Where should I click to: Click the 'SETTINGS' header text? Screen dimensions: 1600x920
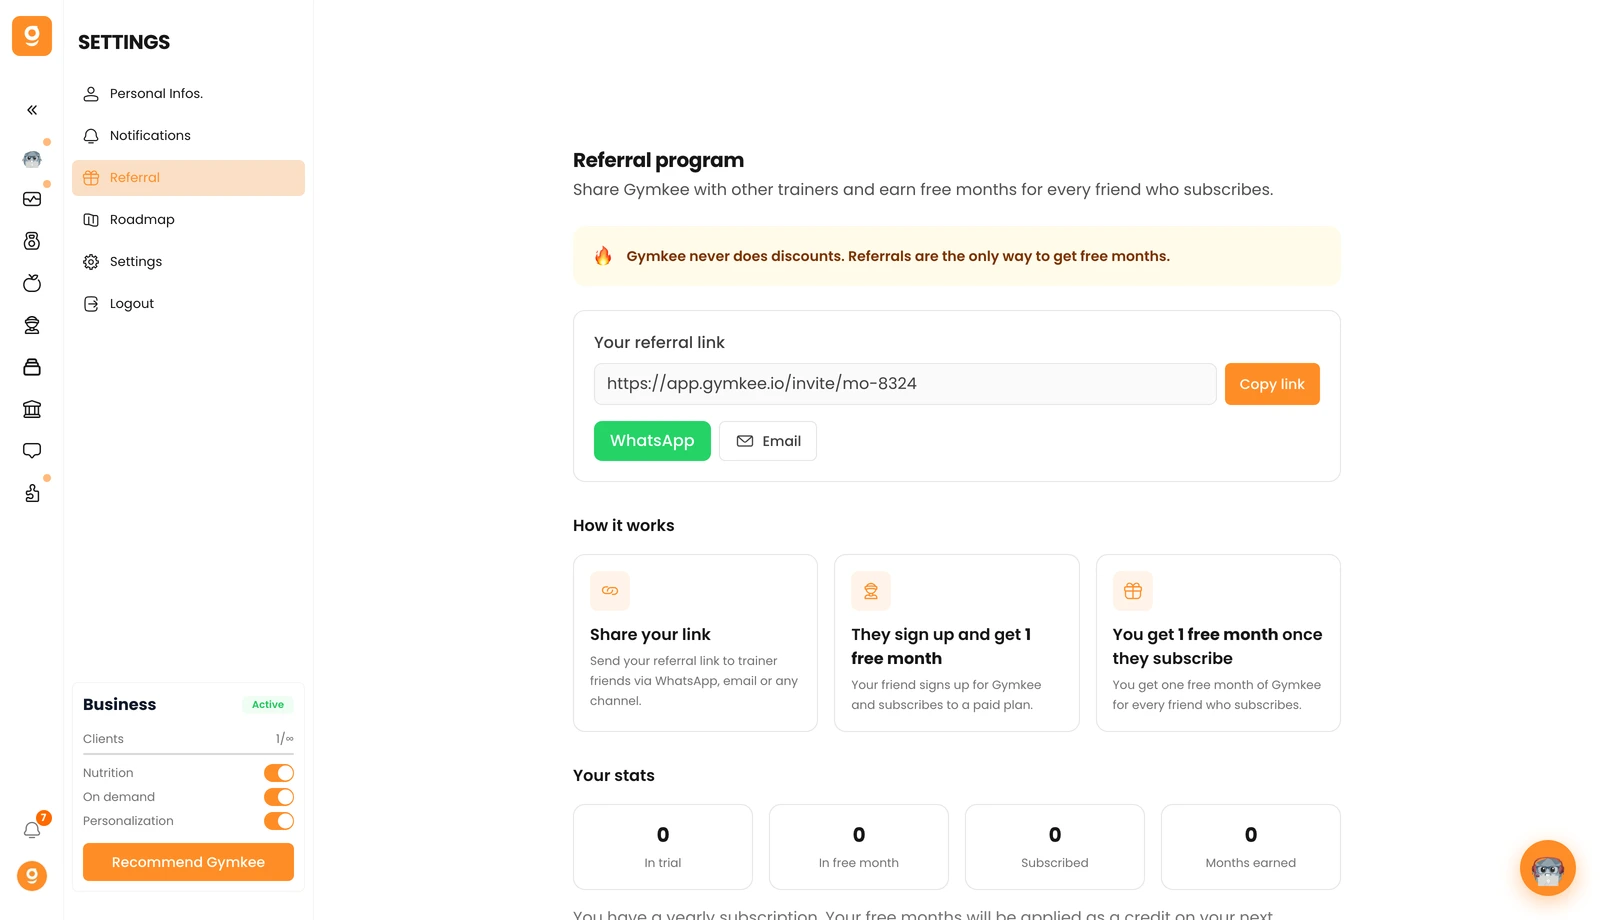click(124, 42)
